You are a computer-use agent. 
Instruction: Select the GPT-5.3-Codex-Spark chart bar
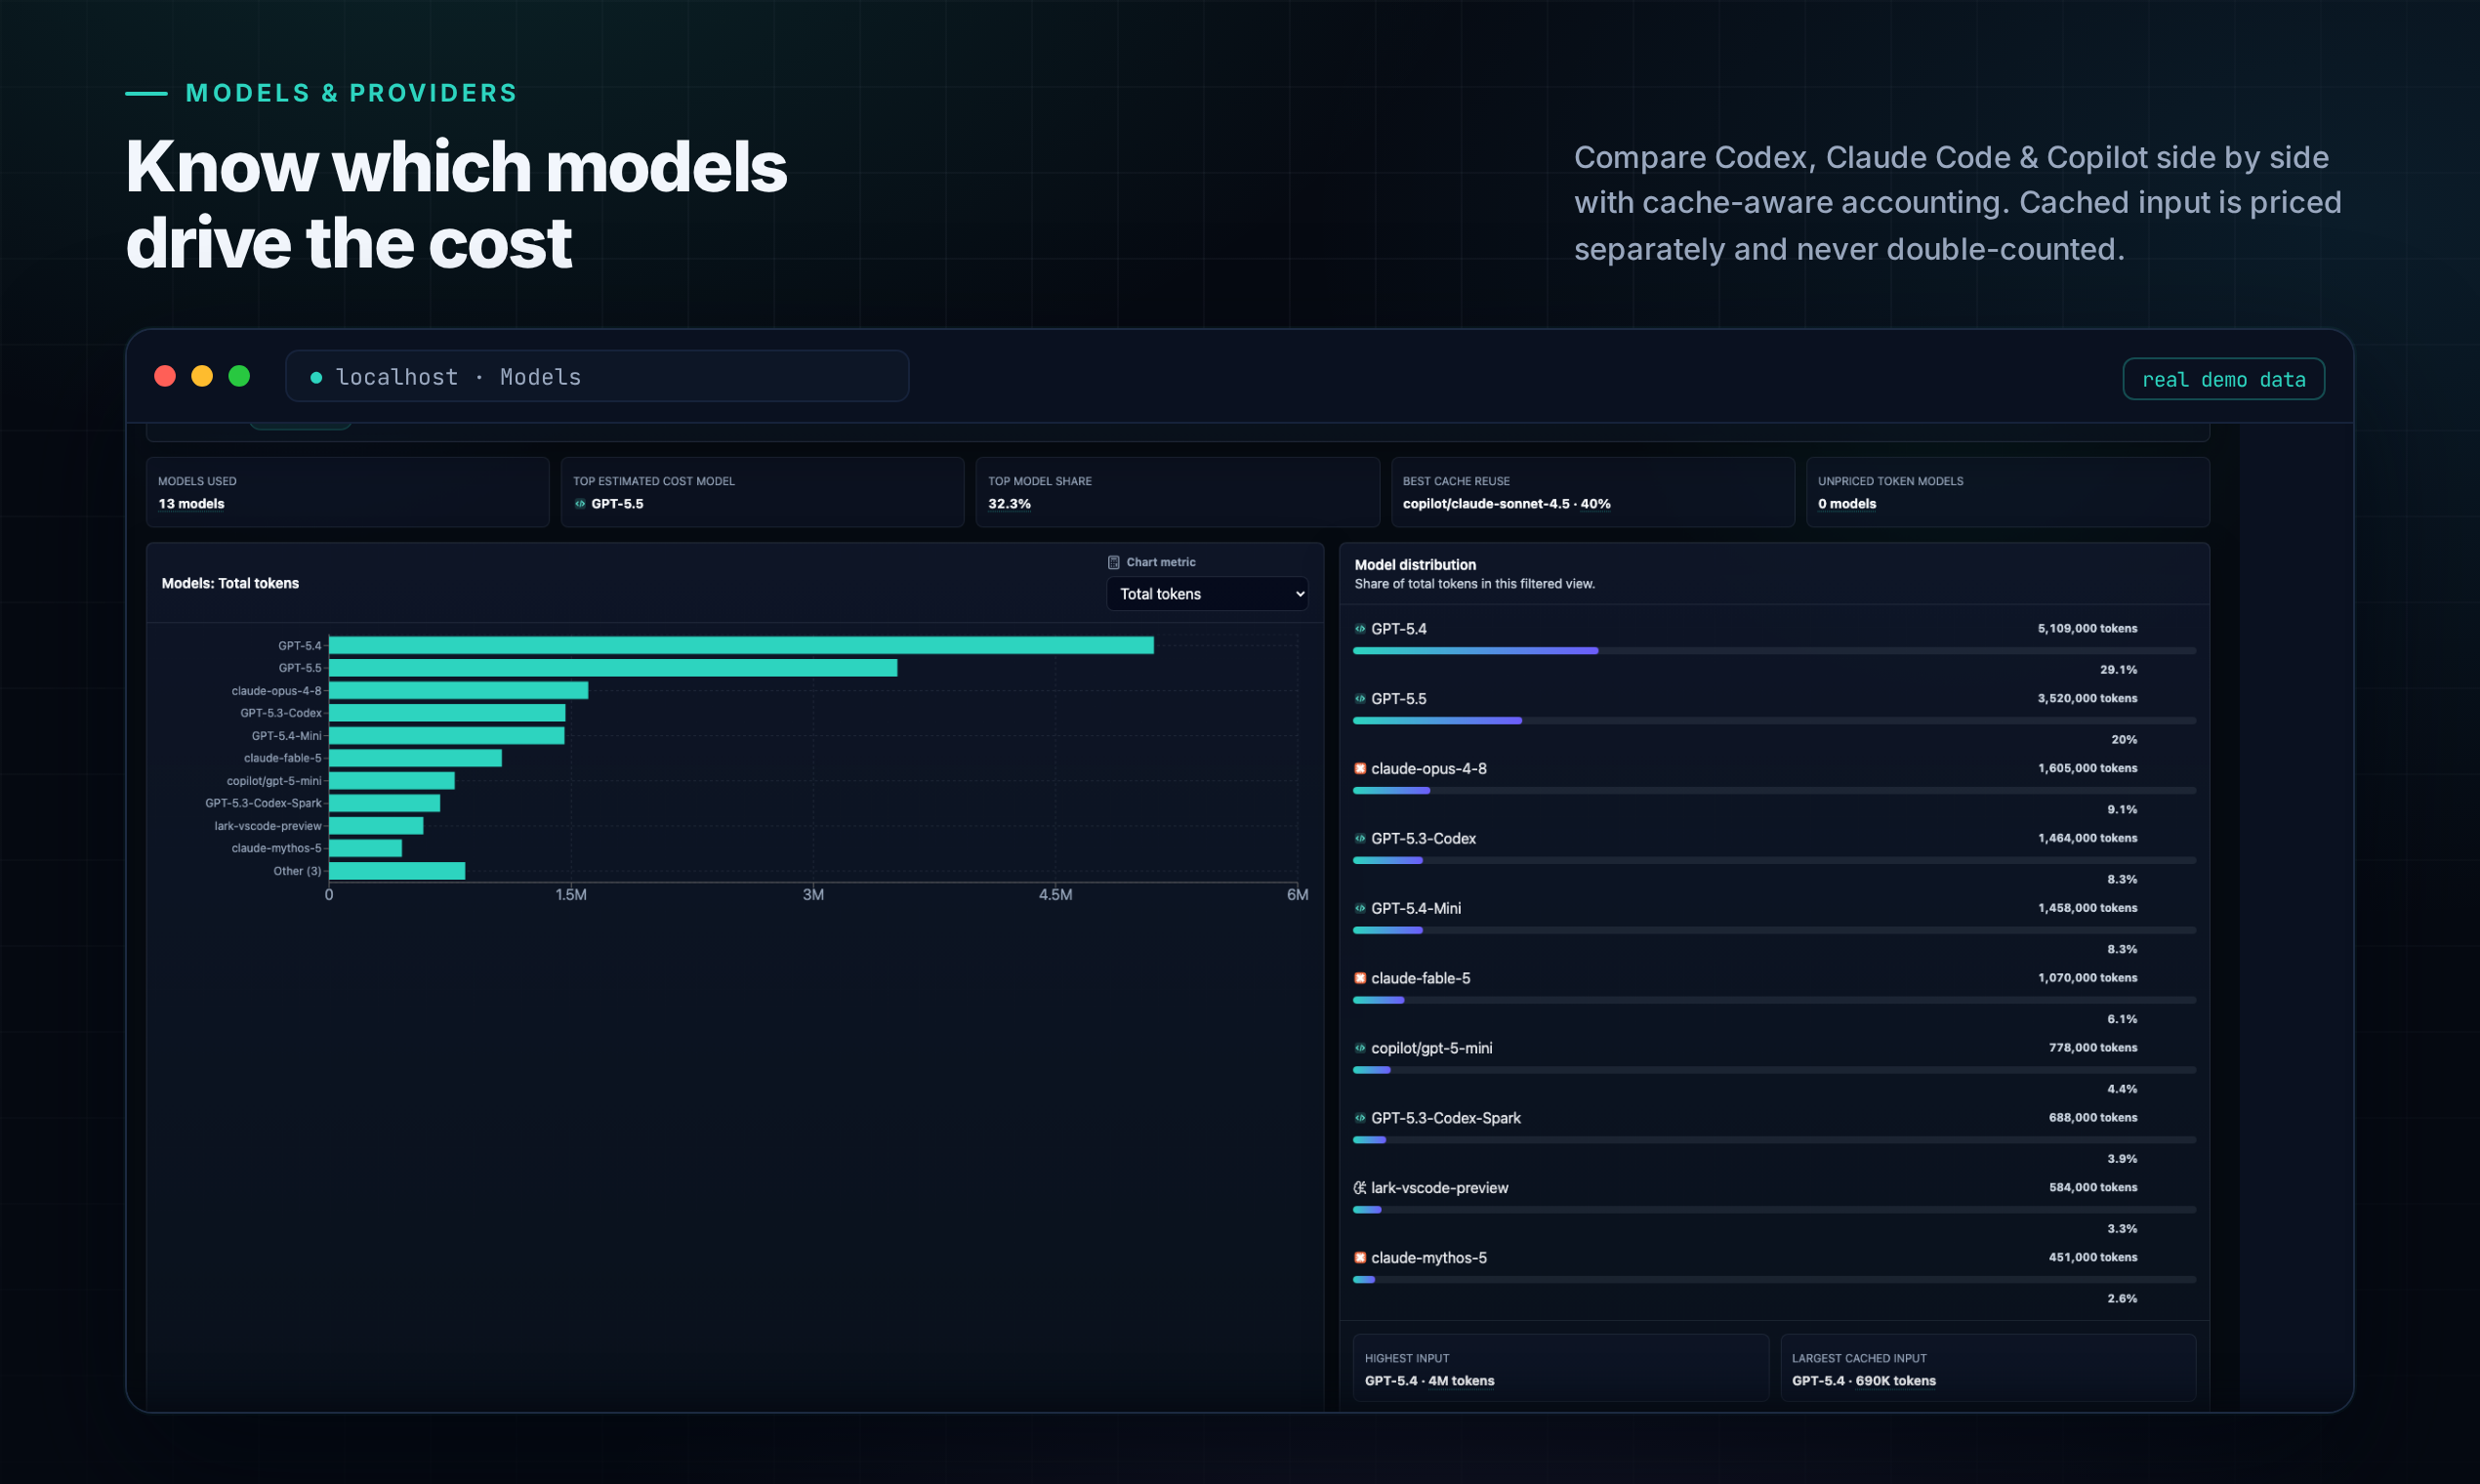tap(384, 803)
